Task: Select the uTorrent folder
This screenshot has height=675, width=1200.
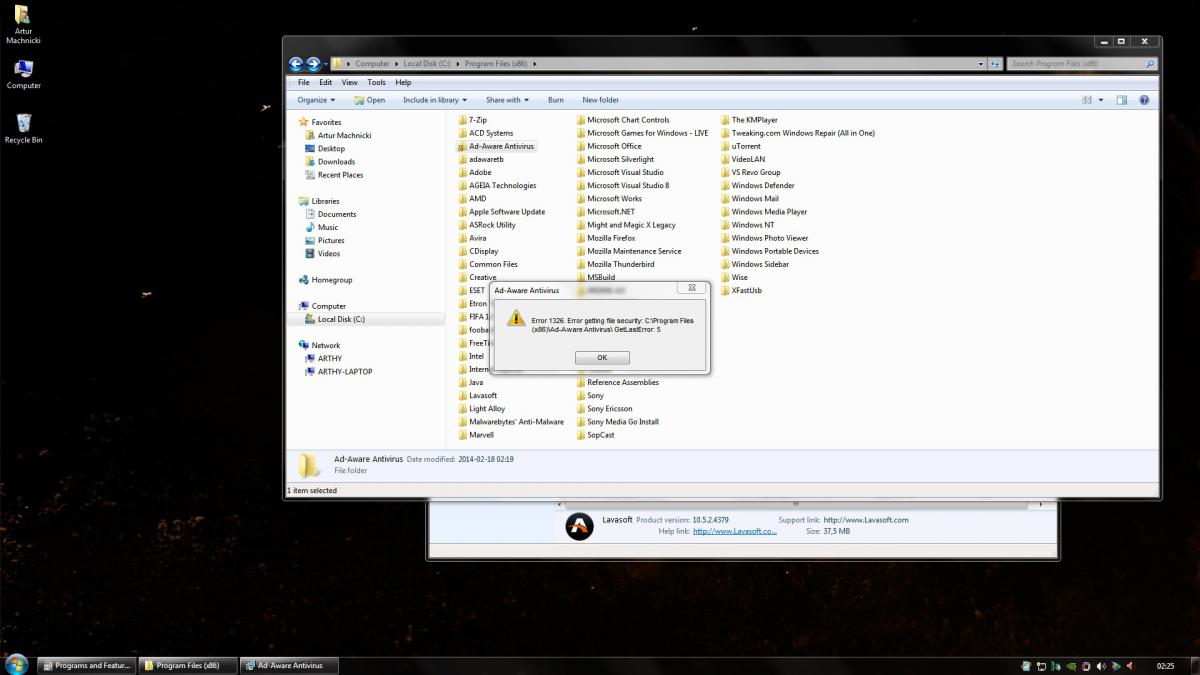Action: click(740, 146)
